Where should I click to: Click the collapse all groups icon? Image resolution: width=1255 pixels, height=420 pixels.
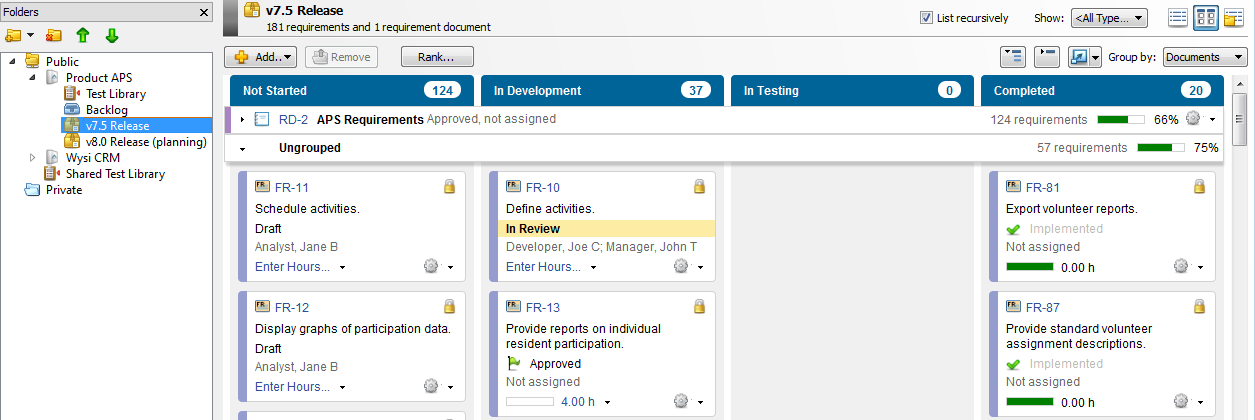[1045, 57]
